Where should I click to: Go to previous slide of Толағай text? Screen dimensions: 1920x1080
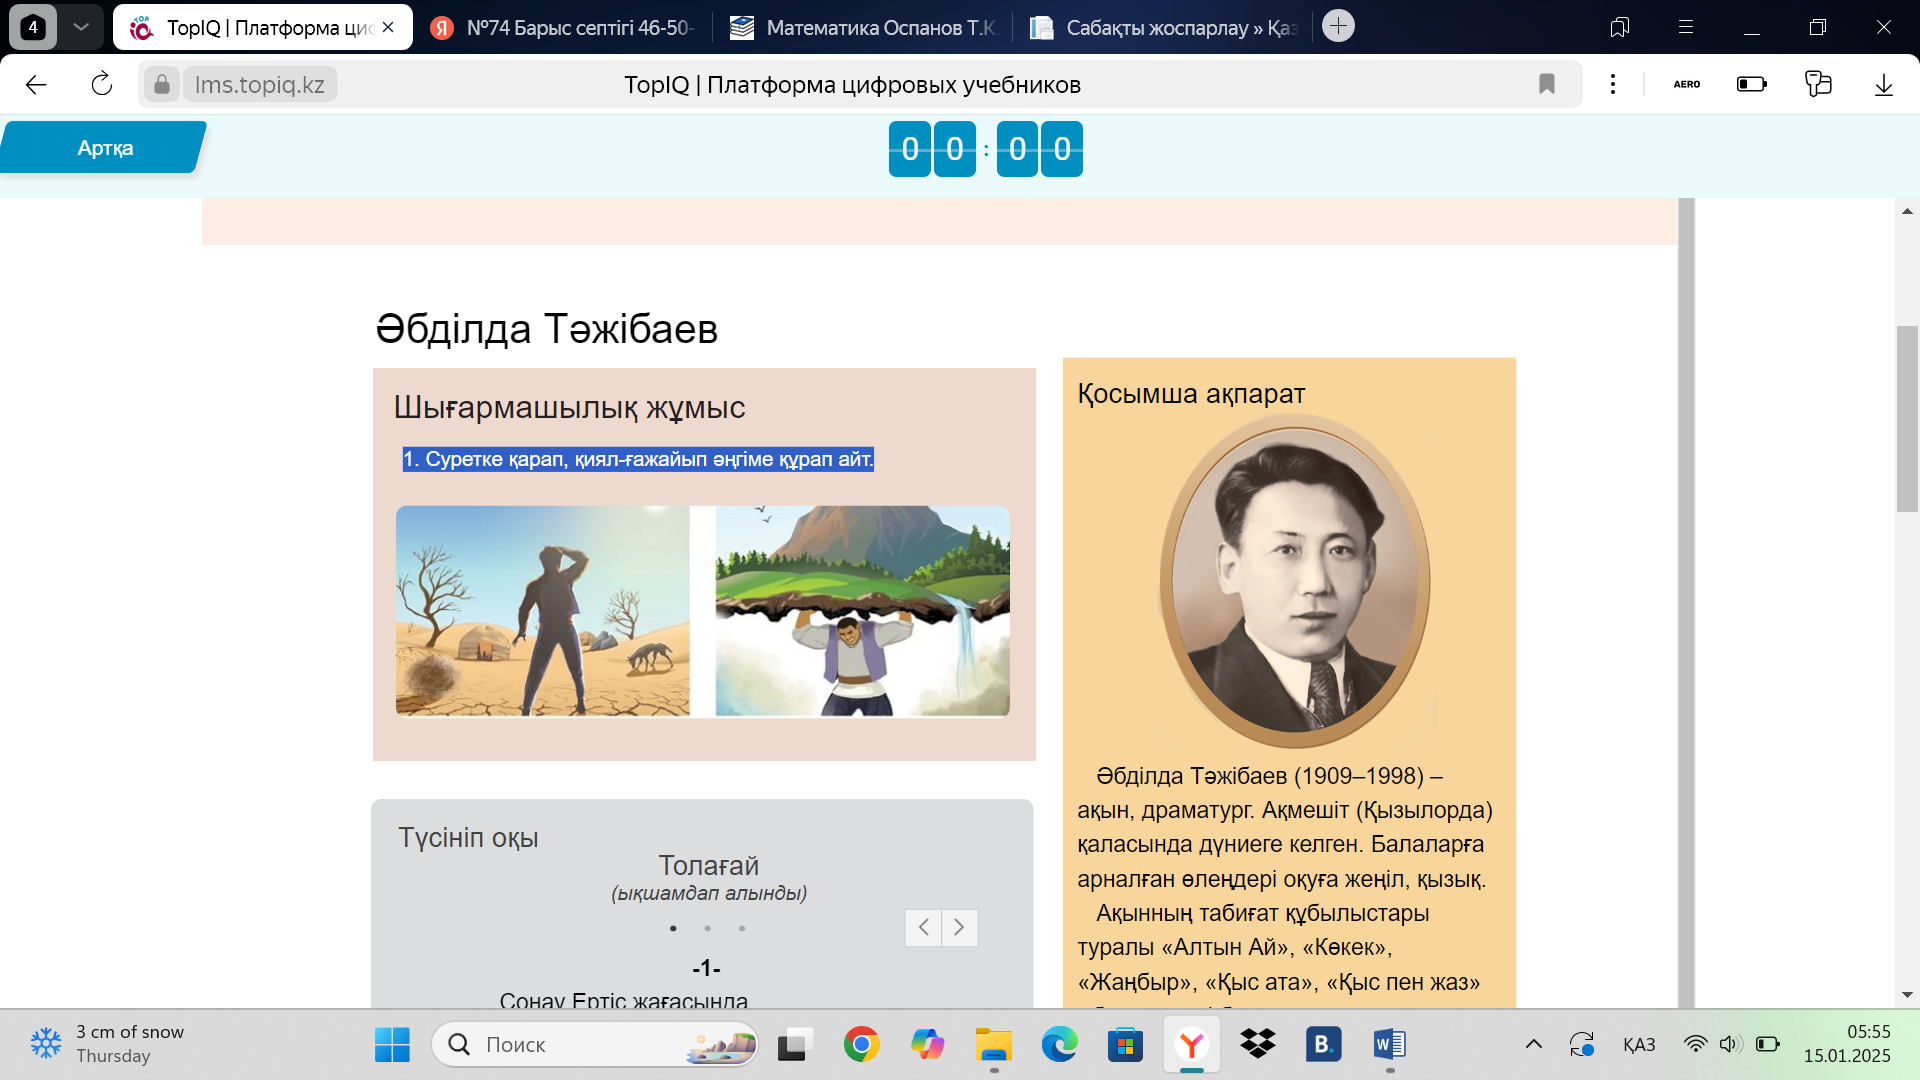(923, 928)
